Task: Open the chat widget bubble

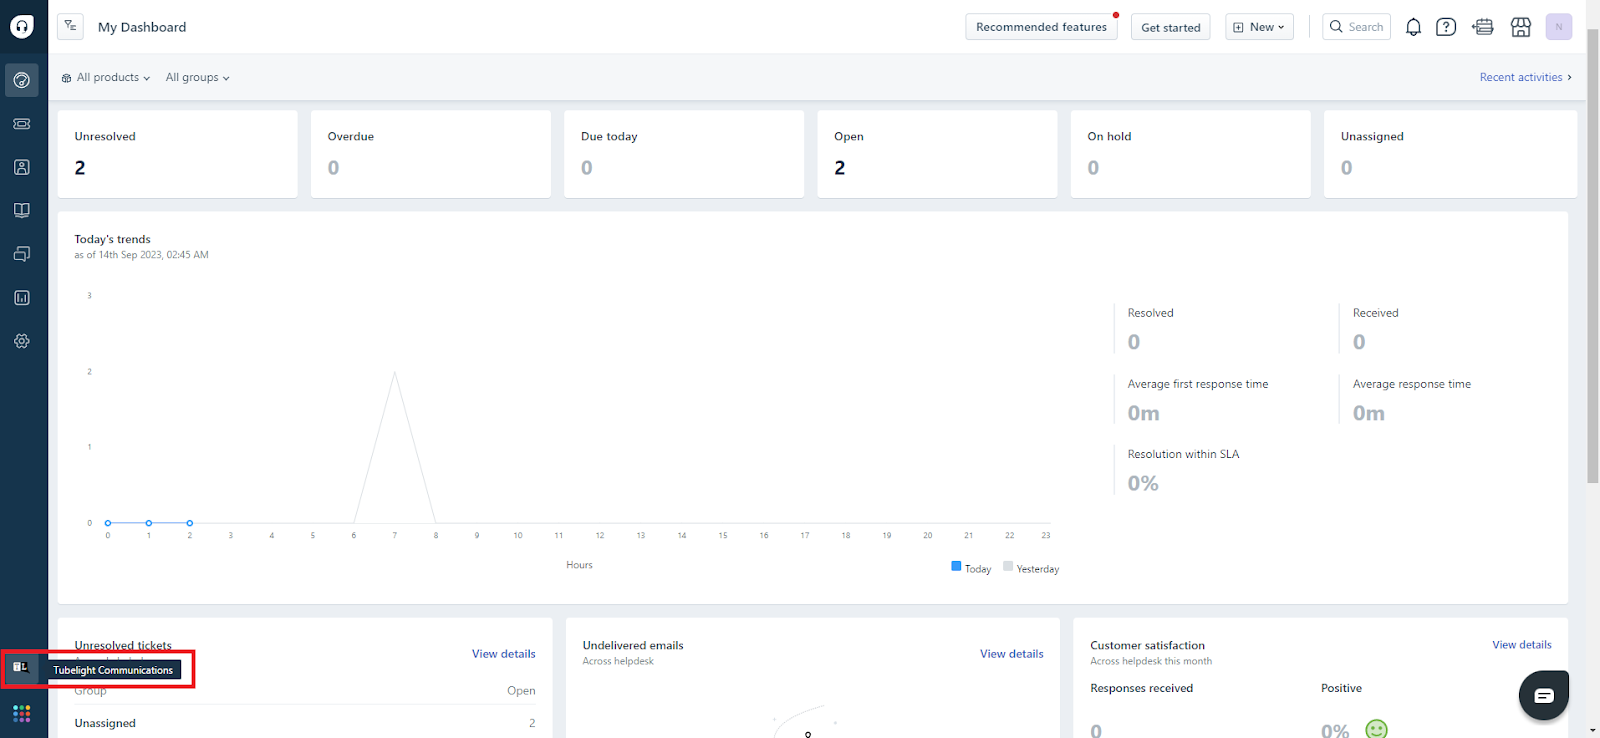Action: [1543, 695]
